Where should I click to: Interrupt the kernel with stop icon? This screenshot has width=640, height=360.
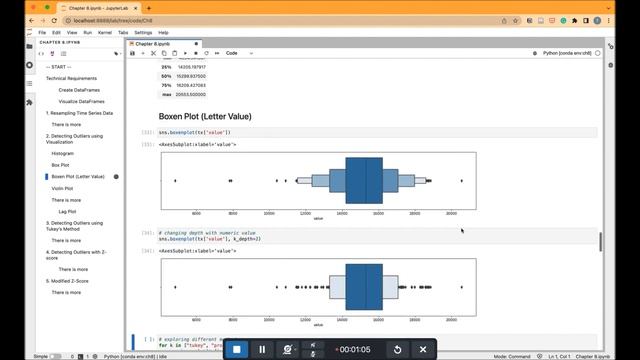tap(196, 53)
